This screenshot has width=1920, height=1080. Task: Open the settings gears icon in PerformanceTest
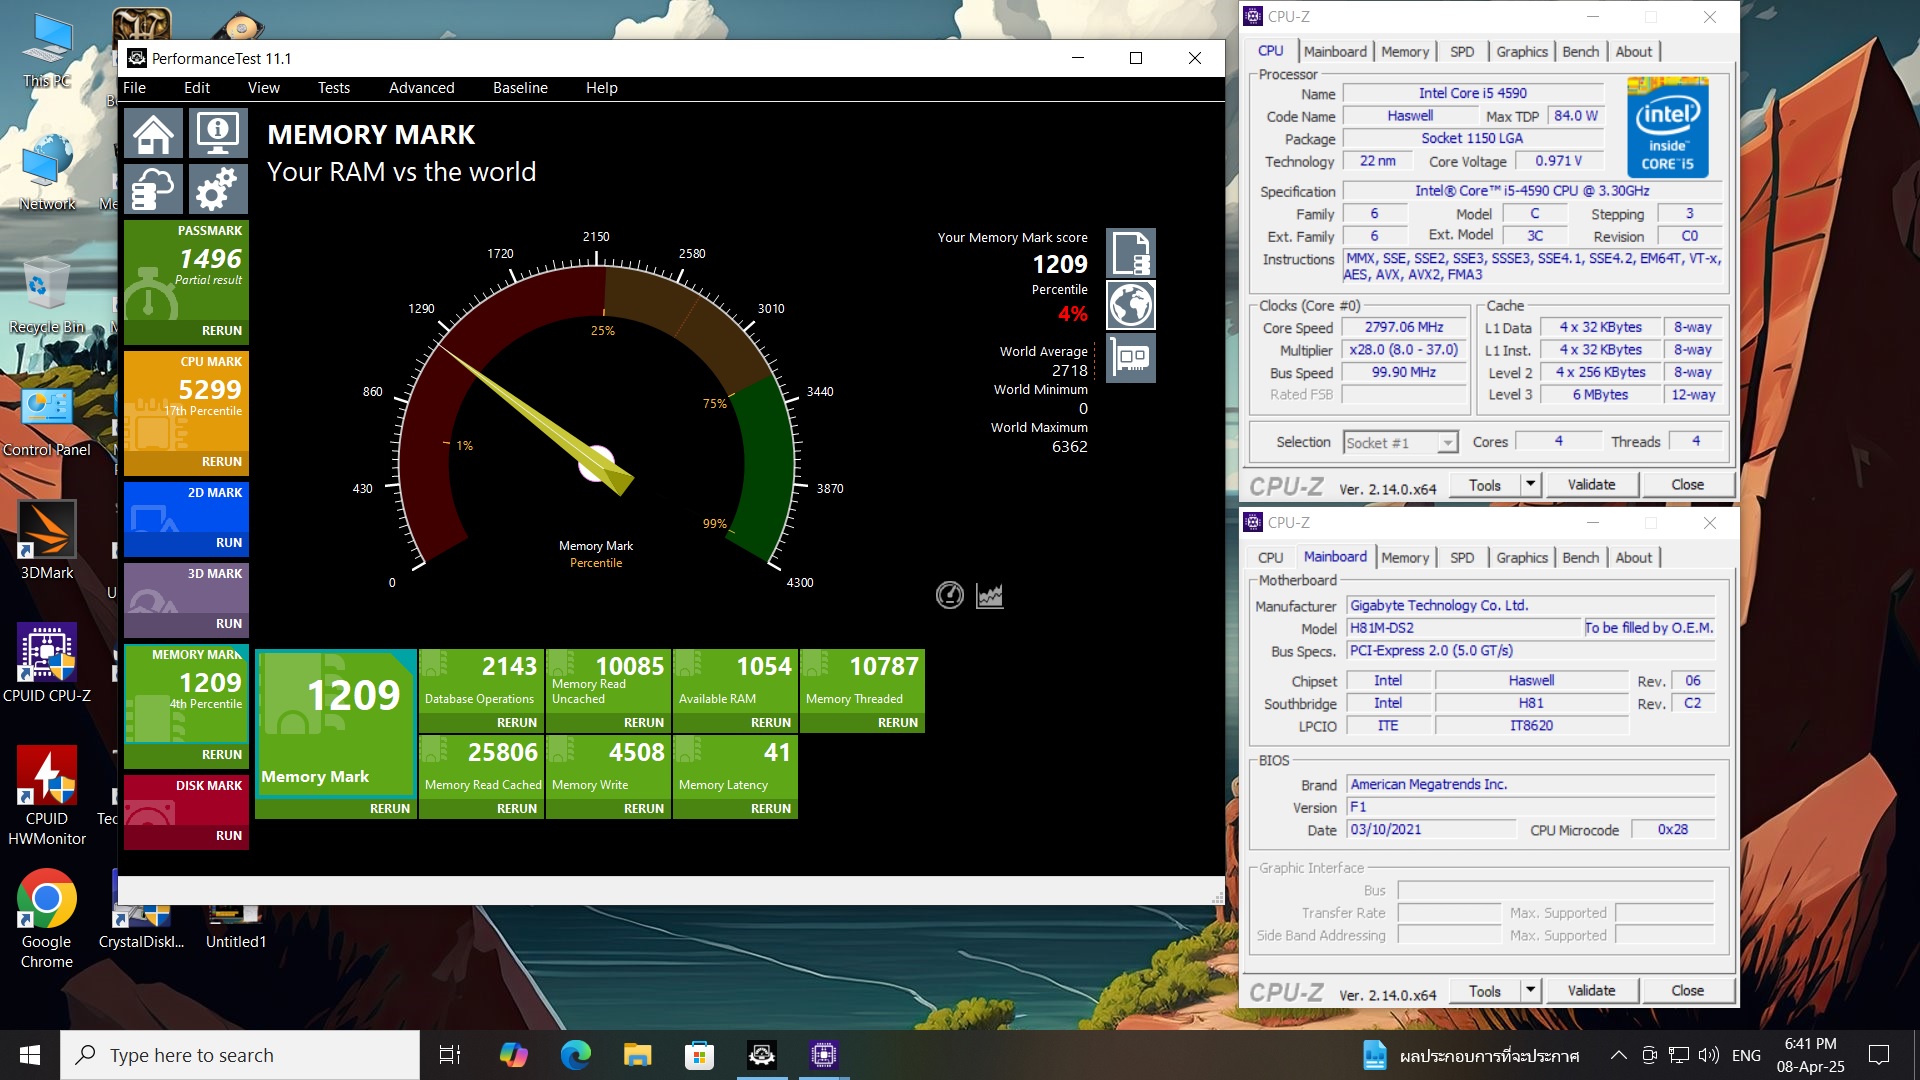click(217, 188)
